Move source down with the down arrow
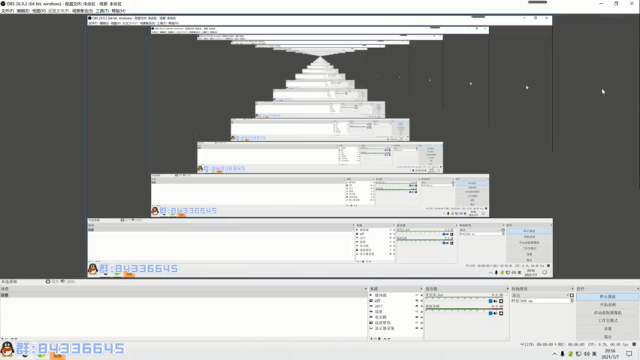640x360 pixels. pyautogui.click(x=389, y=339)
